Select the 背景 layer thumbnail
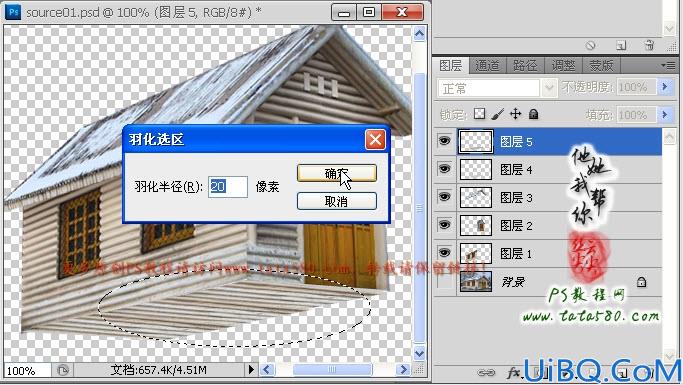The height and width of the screenshot is (385, 683). [476, 282]
